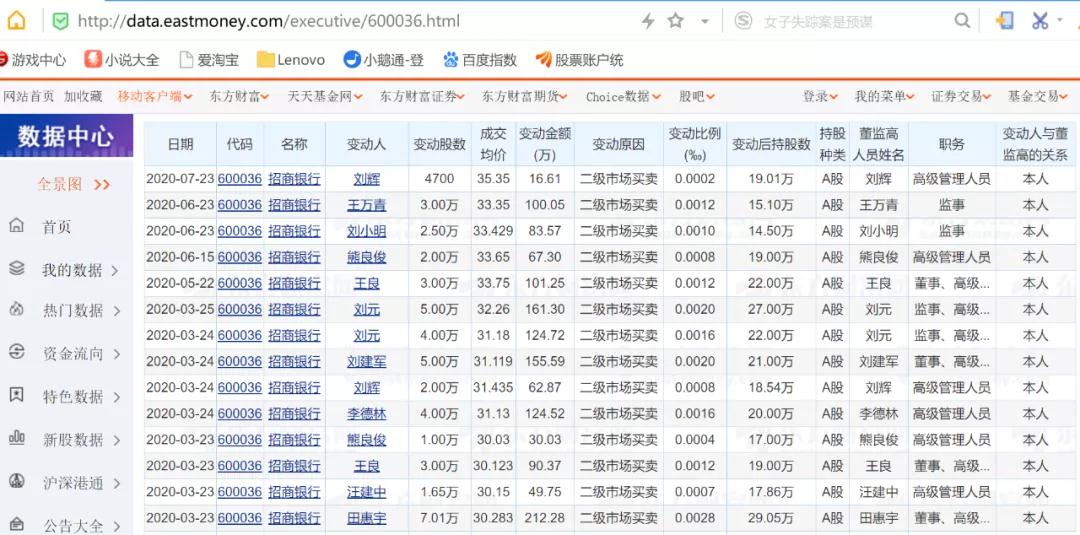The width and height of the screenshot is (1080, 535).
Task: Click the browser home icon
Action: (16, 21)
